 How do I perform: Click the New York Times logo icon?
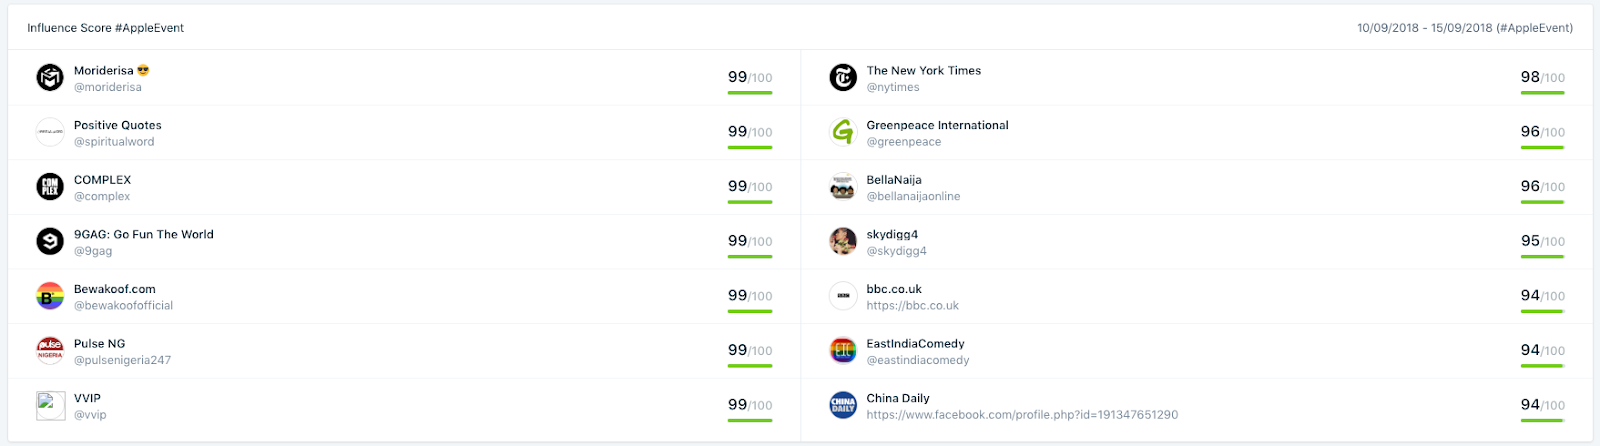pos(843,77)
